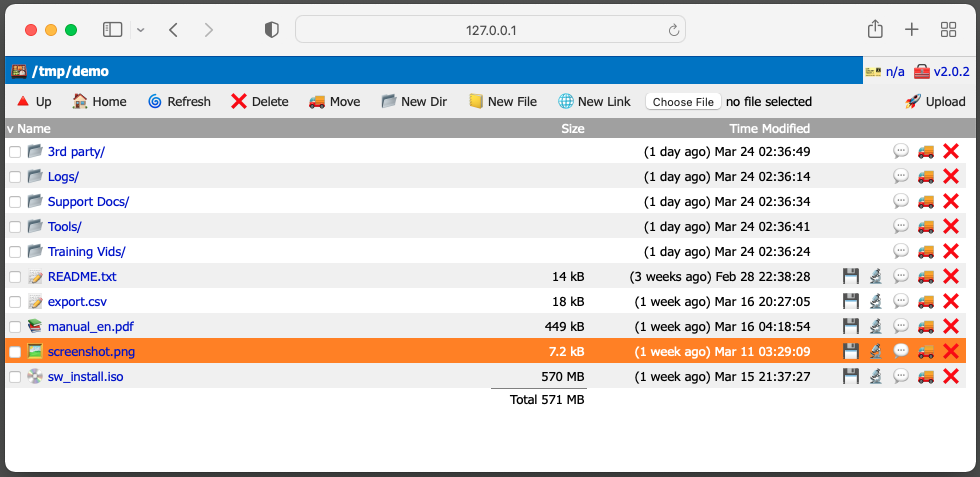Tick checkbox for Support Docs folder
The width and height of the screenshot is (980, 477).
[15, 201]
